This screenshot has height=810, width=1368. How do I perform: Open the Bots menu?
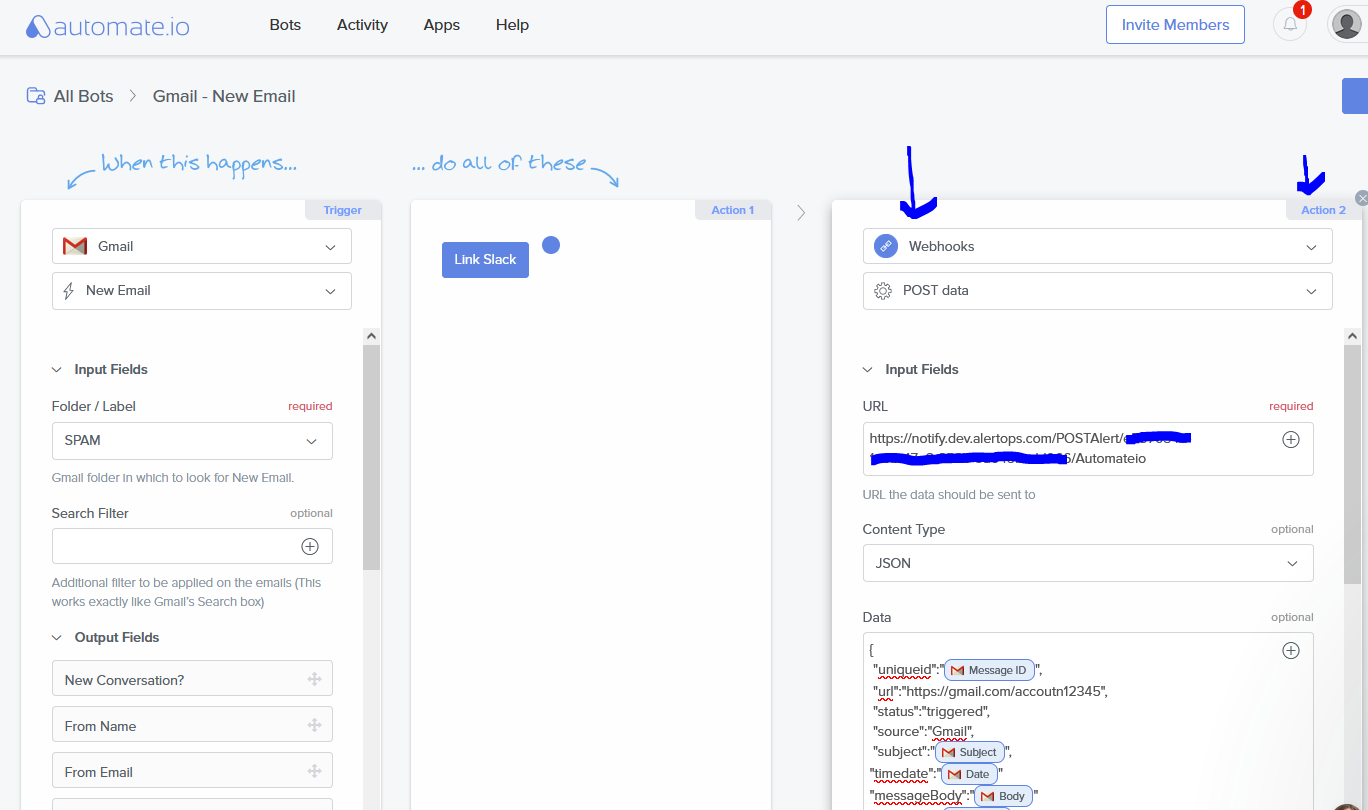285,25
